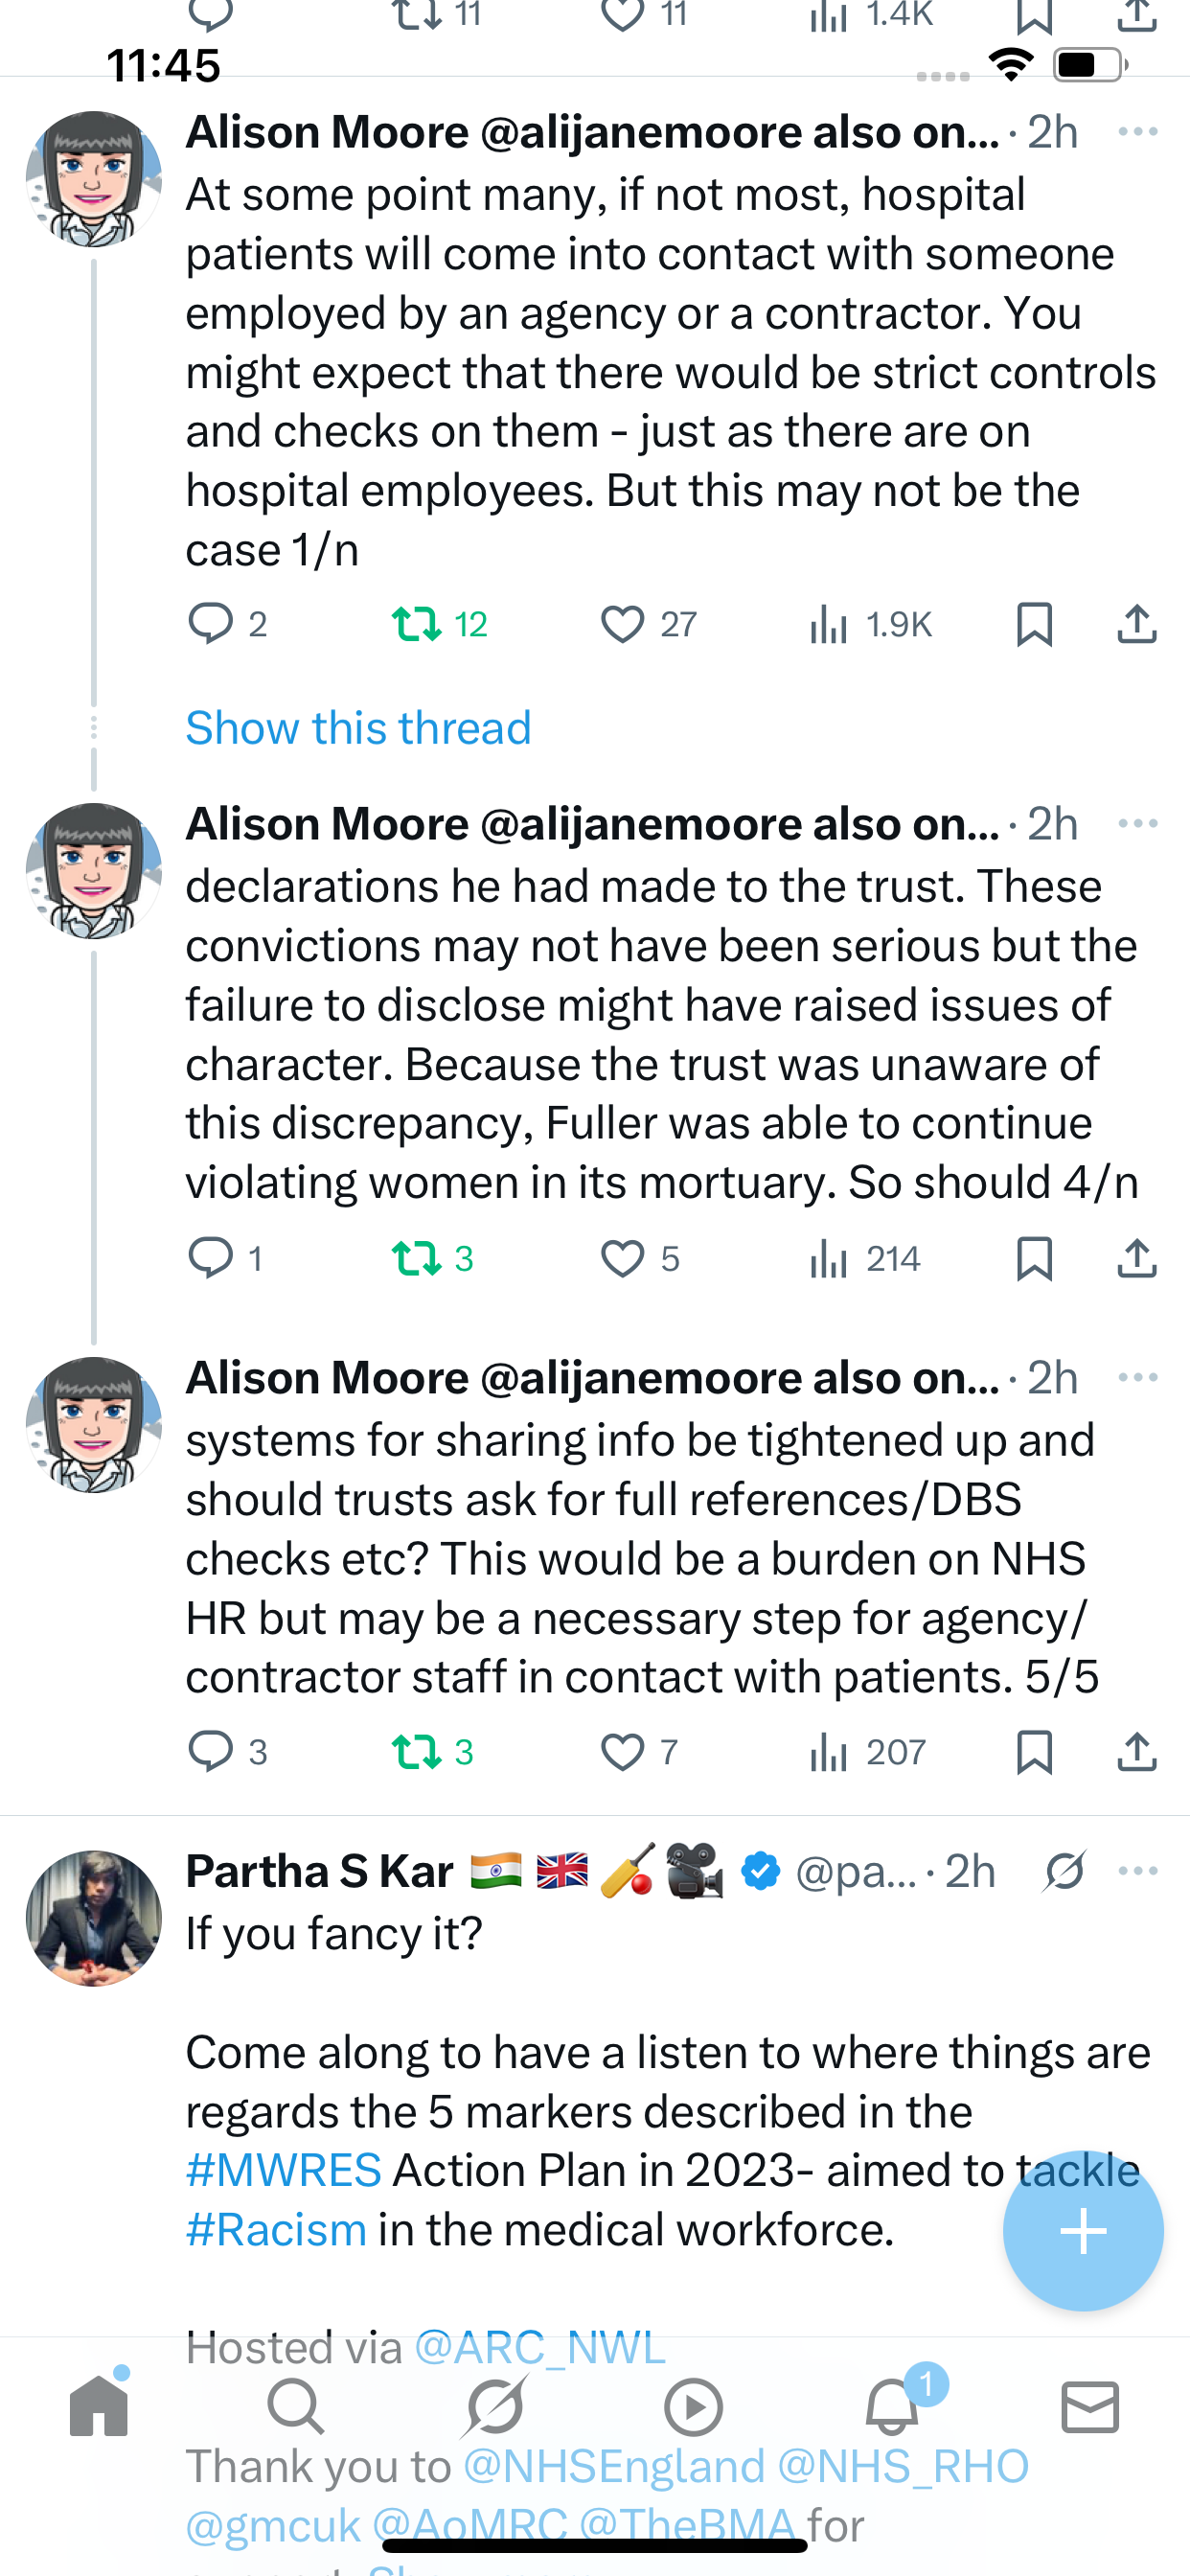
Task: Show this thread
Action: coord(358,727)
